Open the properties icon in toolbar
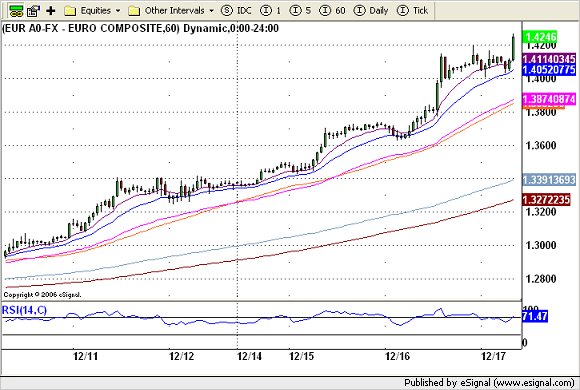The width and height of the screenshot is (580, 390). [x=33, y=11]
